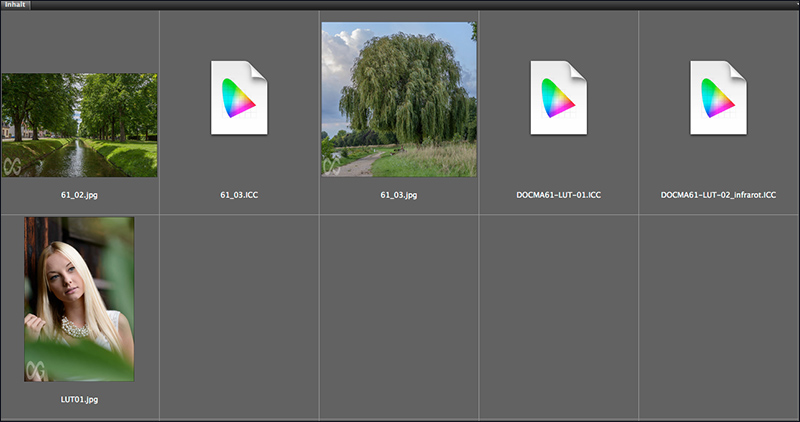Click the file name 61_03.jpg
This screenshot has width=800, height=422.
tap(399, 195)
